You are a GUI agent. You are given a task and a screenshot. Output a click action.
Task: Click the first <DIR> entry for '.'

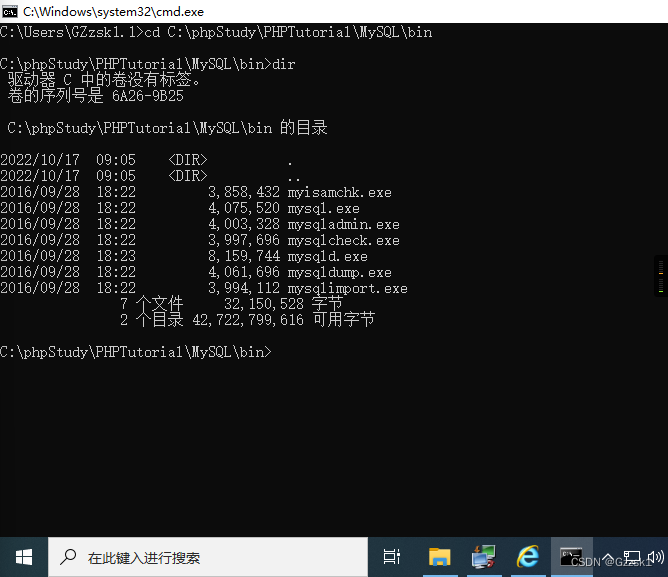(187, 160)
